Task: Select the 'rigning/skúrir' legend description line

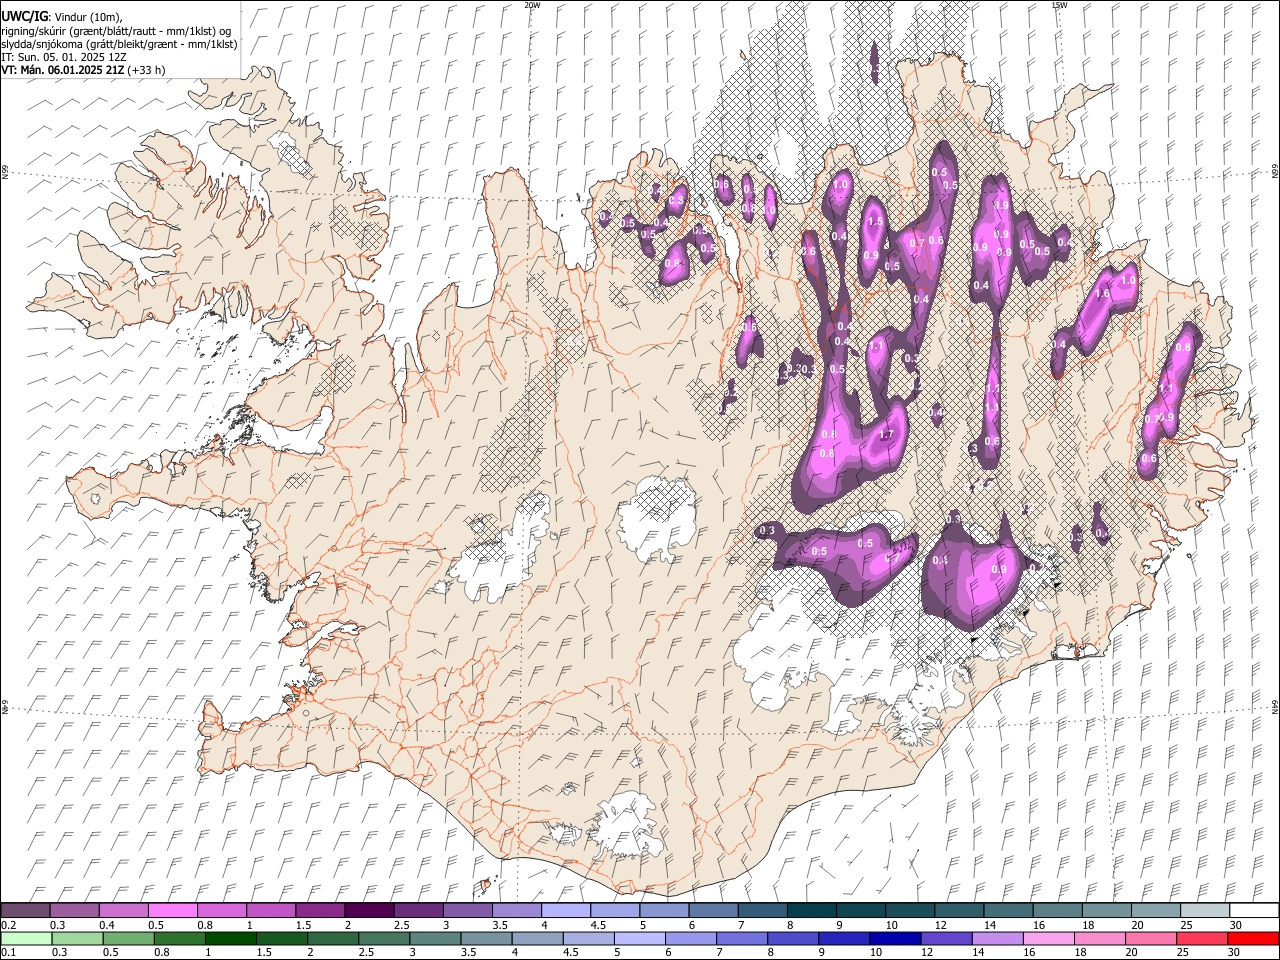Action: click(x=116, y=30)
